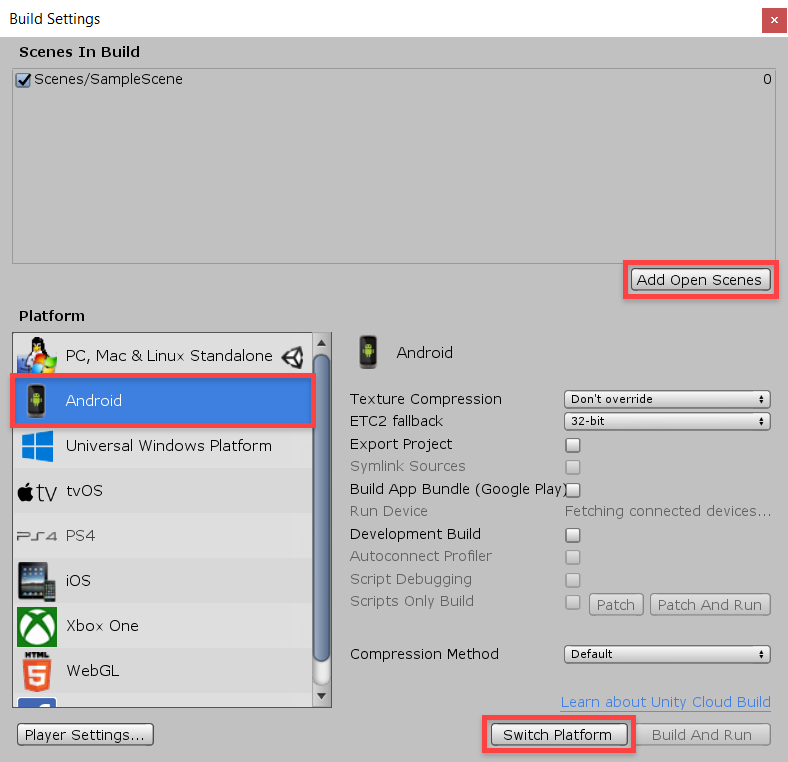Click the Switch Platform button
The height and width of the screenshot is (762, 788).
pyautogui.click(x=559, y=735)
